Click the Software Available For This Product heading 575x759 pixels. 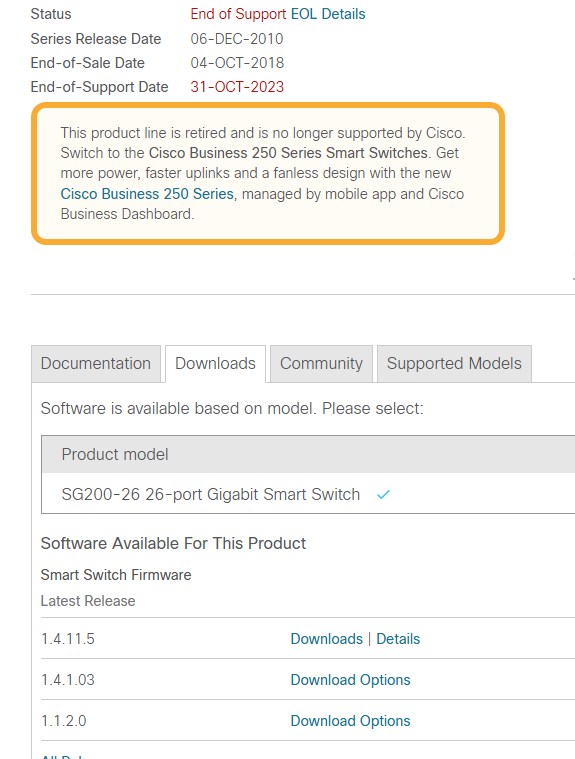click(x=173, y=543)
